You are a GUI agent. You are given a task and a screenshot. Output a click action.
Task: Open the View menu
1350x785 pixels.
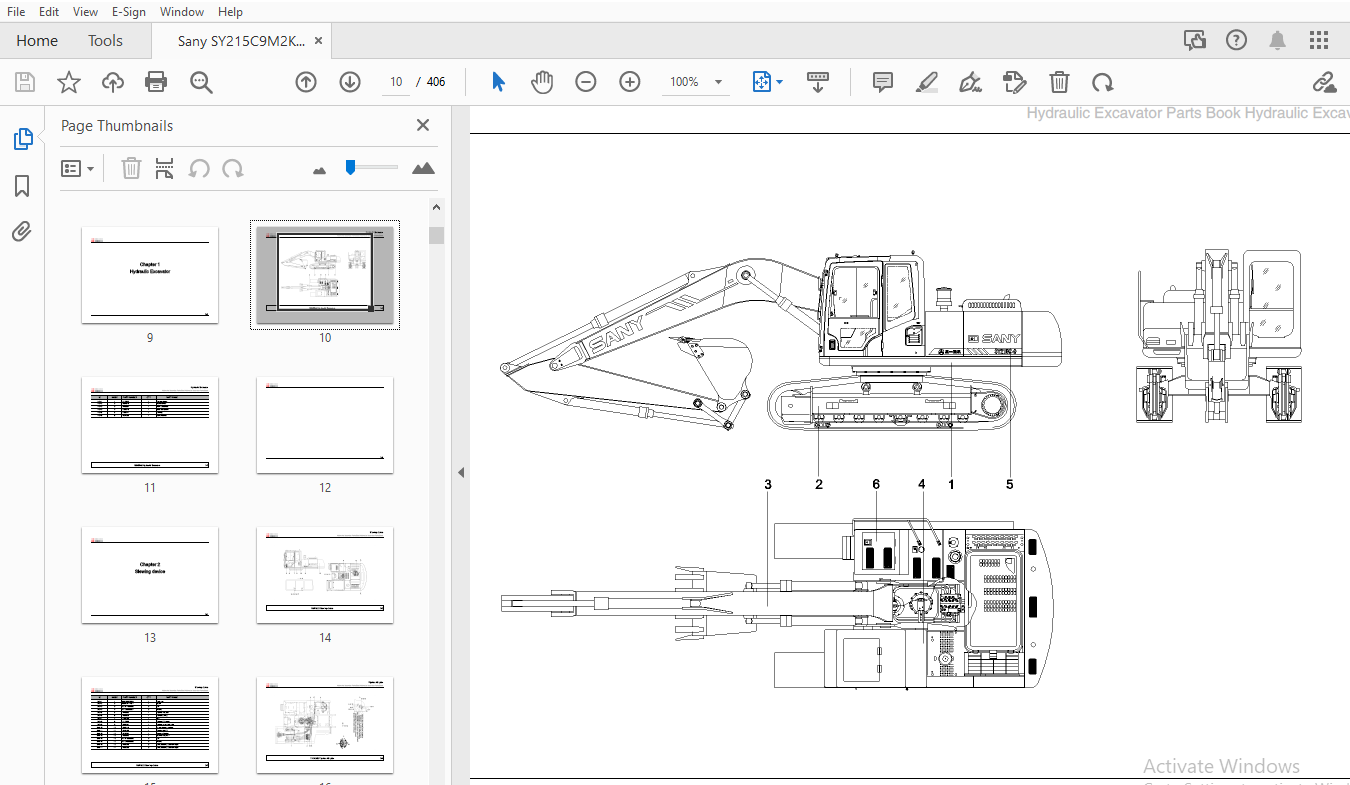86,11
